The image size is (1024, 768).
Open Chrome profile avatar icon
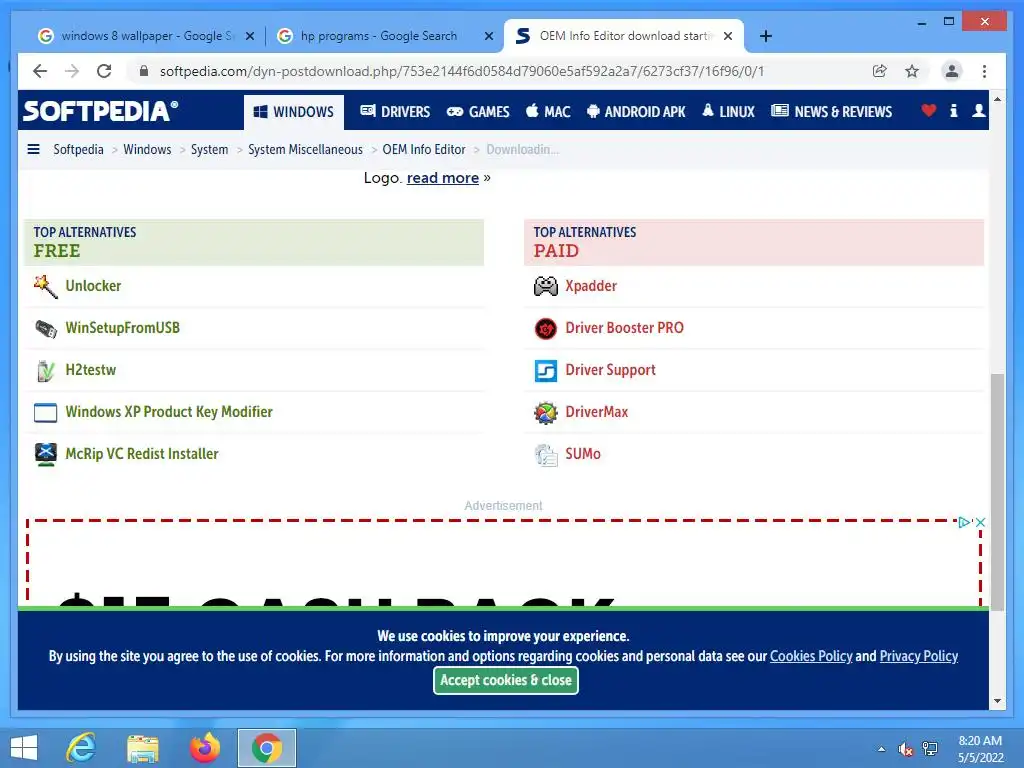pos(952,71)
